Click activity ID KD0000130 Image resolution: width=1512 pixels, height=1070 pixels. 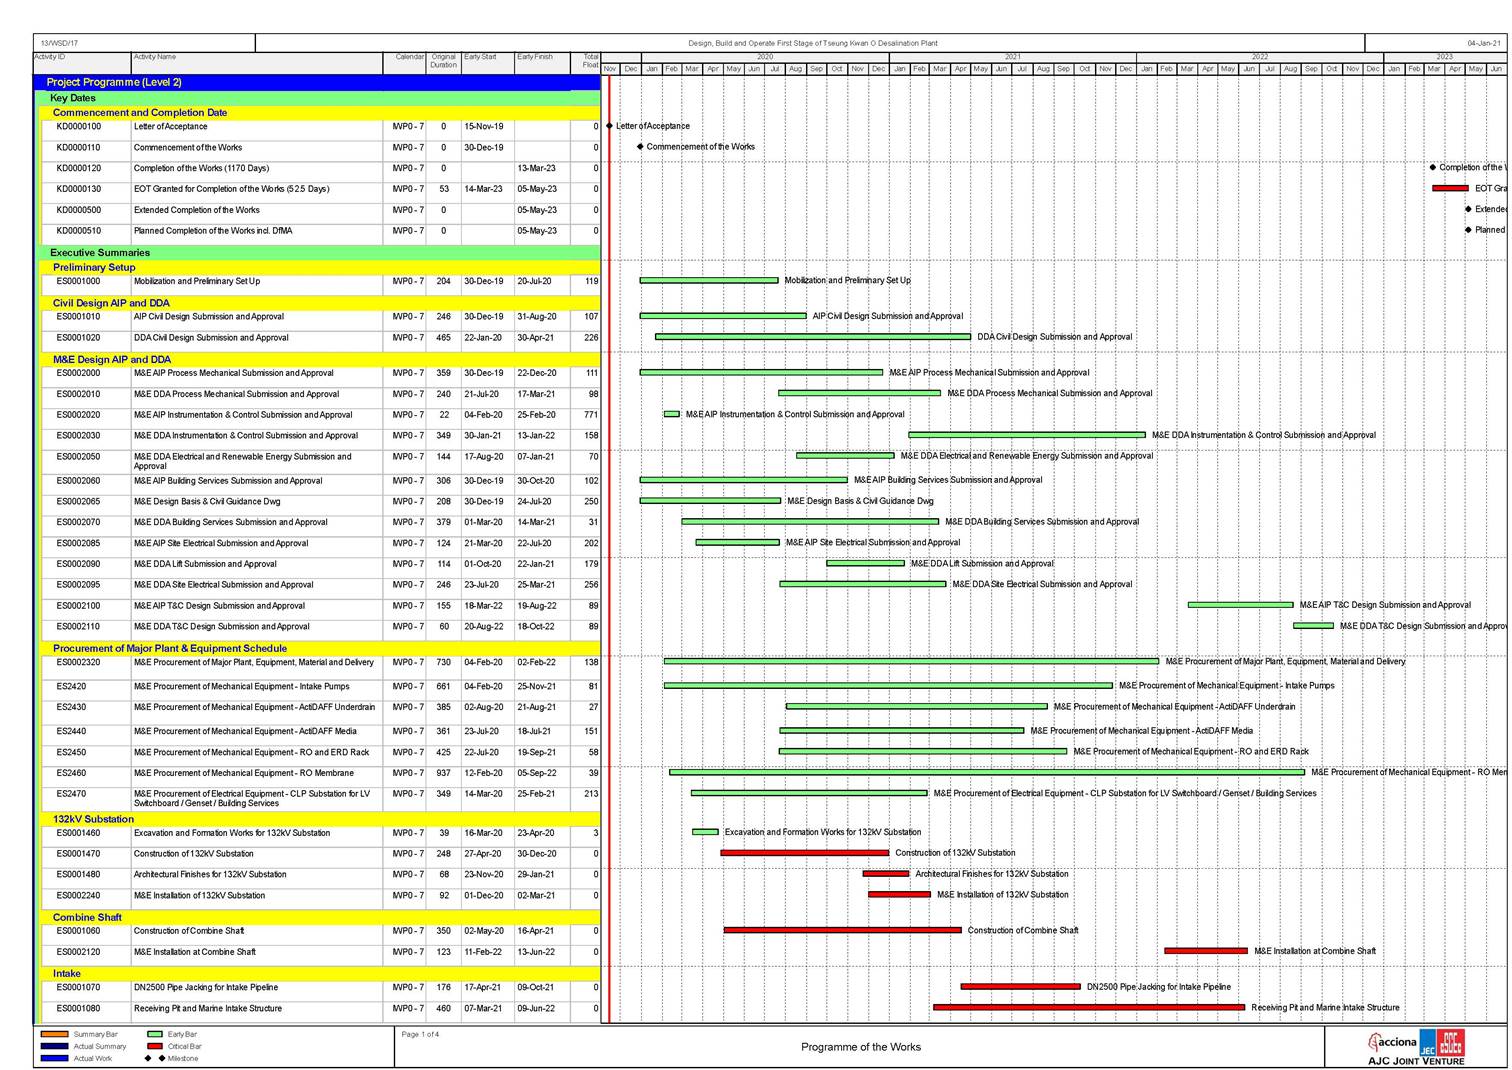(x=79, y=189)
